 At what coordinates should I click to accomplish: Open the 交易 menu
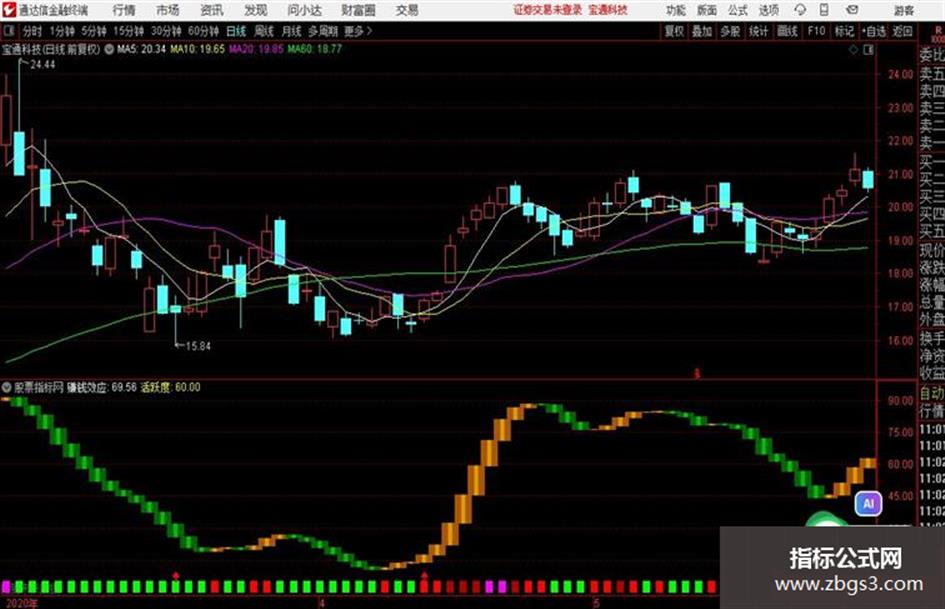pos(407,10)
